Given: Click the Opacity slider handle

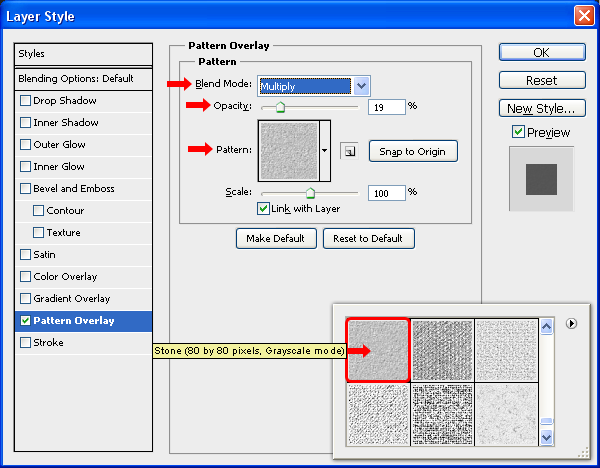Looking at the screenshot, I should (x=280, y=107).
